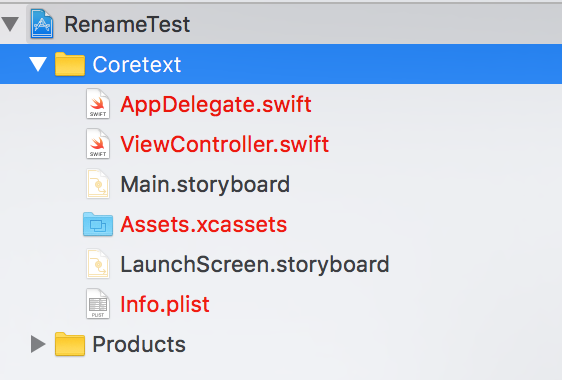Collapse the RenameTest project disclosure triangle
The width and height of the screenshot is (562, 380).
click(10, 24)
